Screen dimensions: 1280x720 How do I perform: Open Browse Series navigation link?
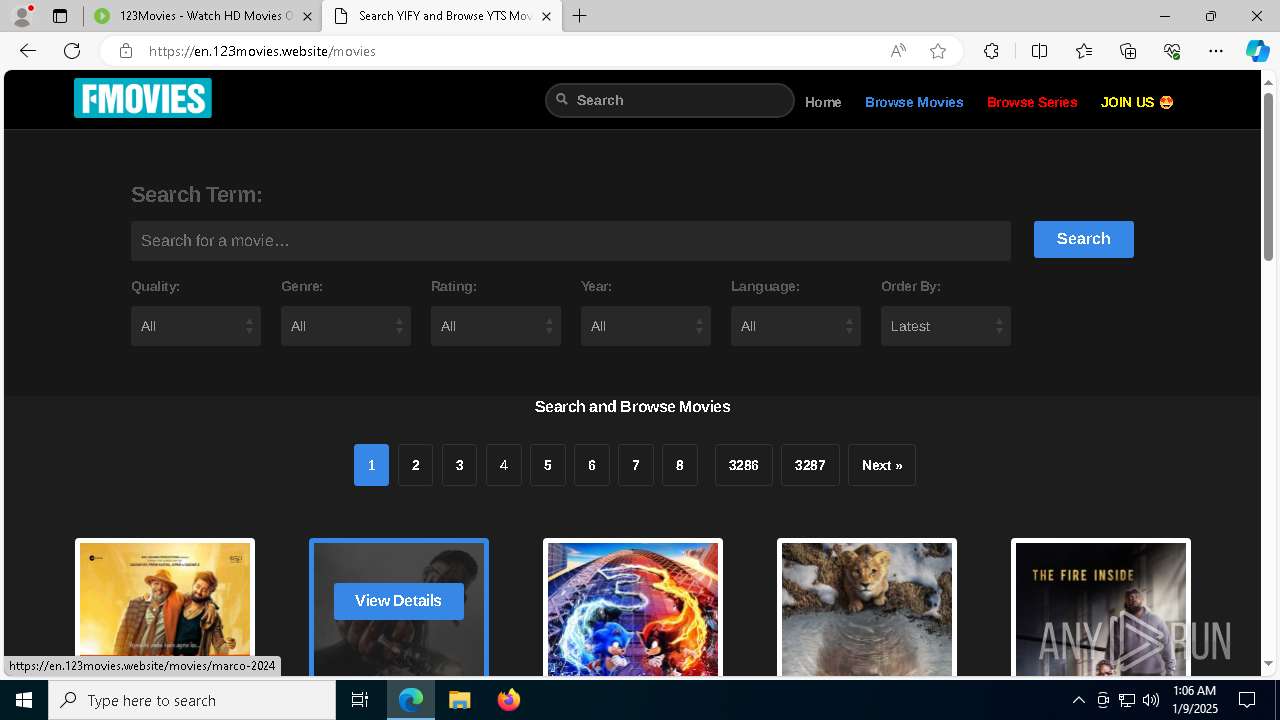pos(1032,102)
